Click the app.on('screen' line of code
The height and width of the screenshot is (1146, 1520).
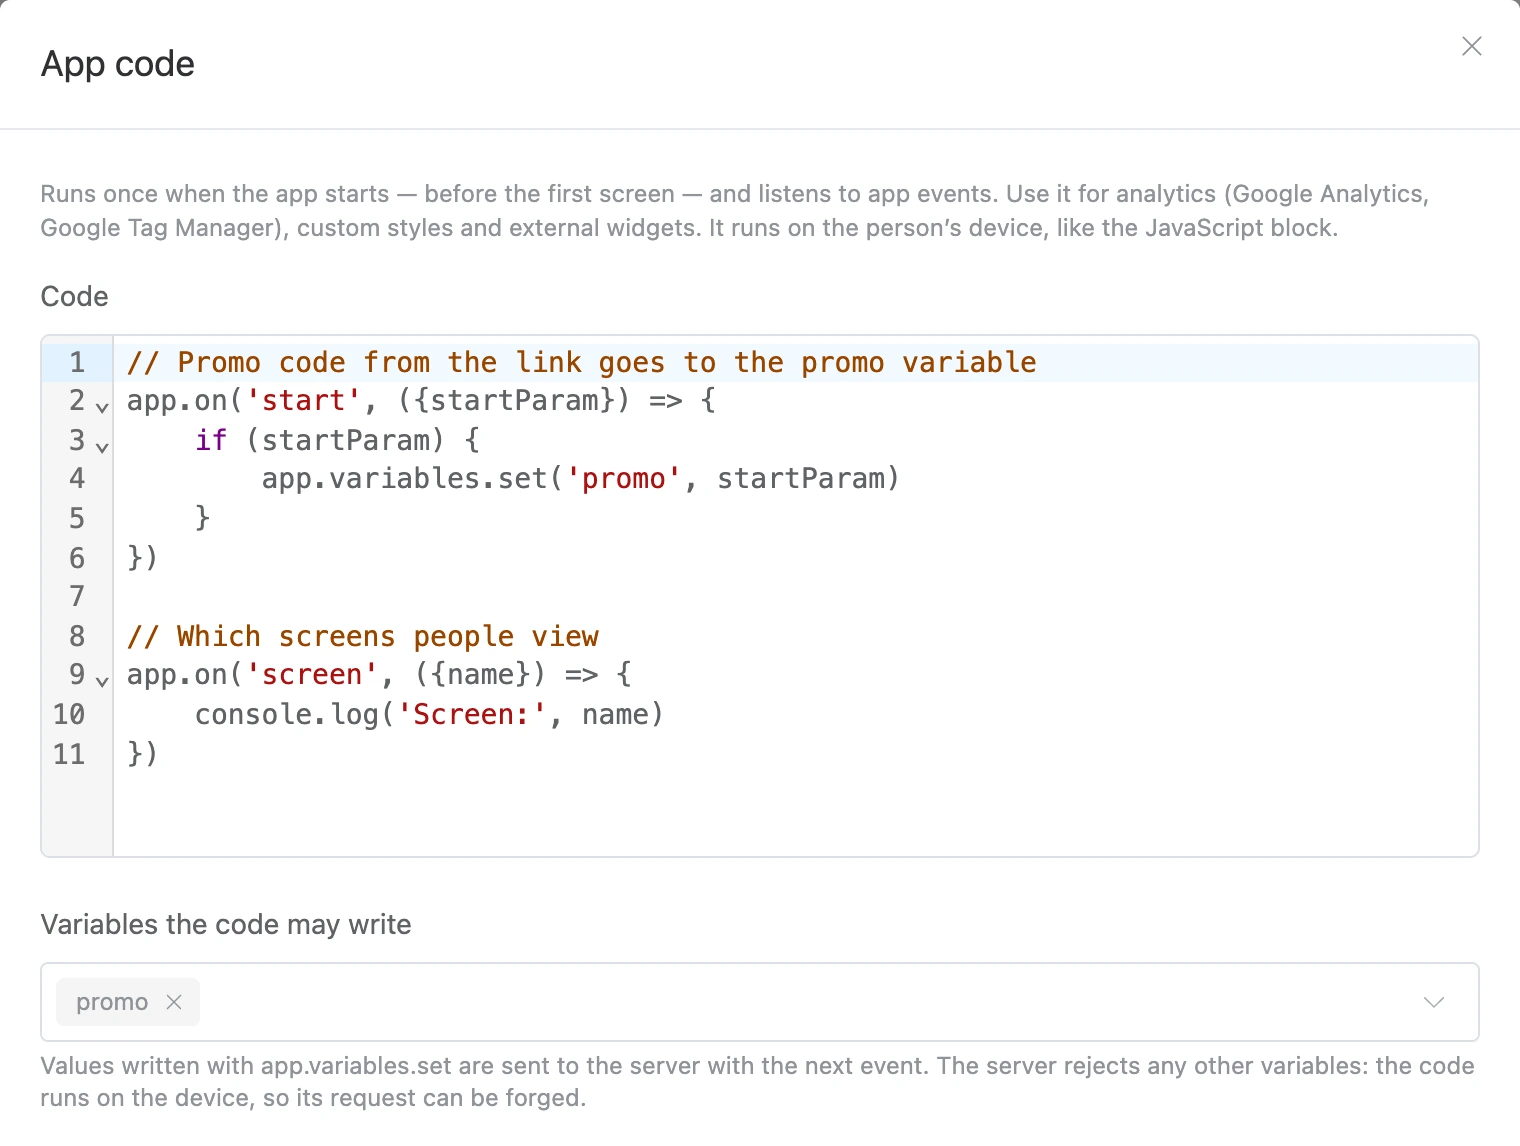[379, 675]
